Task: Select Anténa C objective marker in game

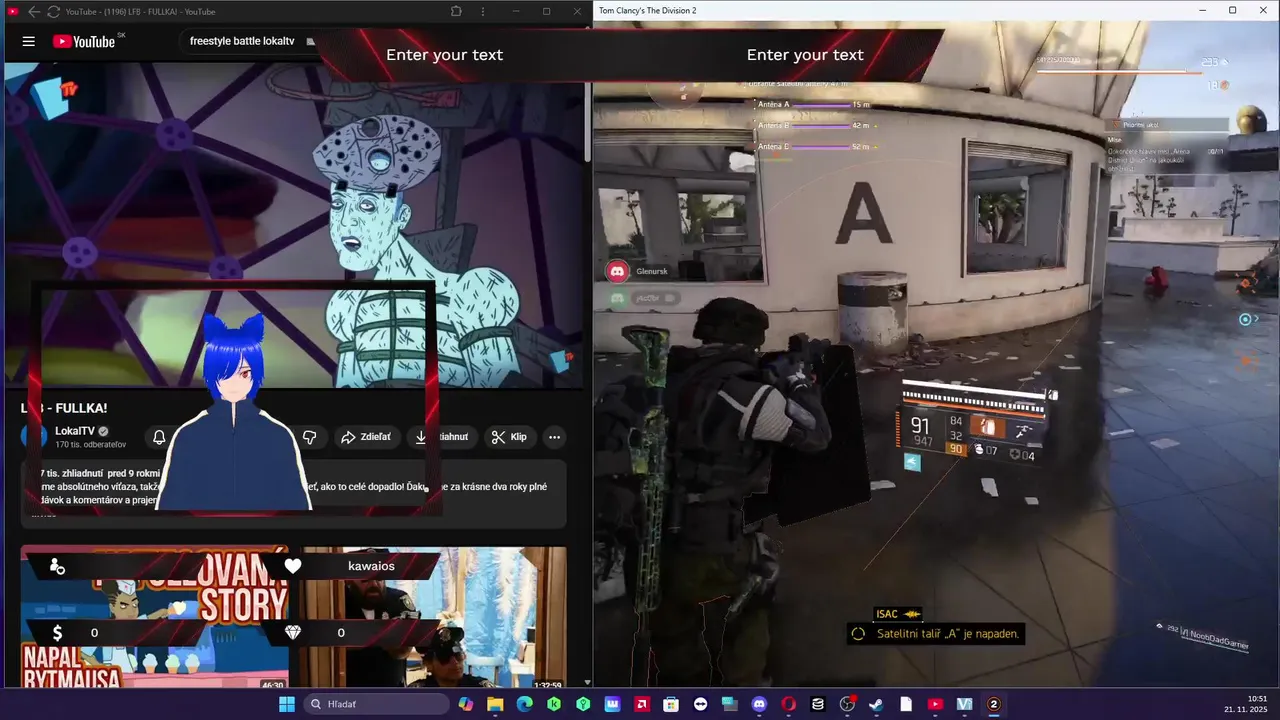Action: (x=815, y=147)
